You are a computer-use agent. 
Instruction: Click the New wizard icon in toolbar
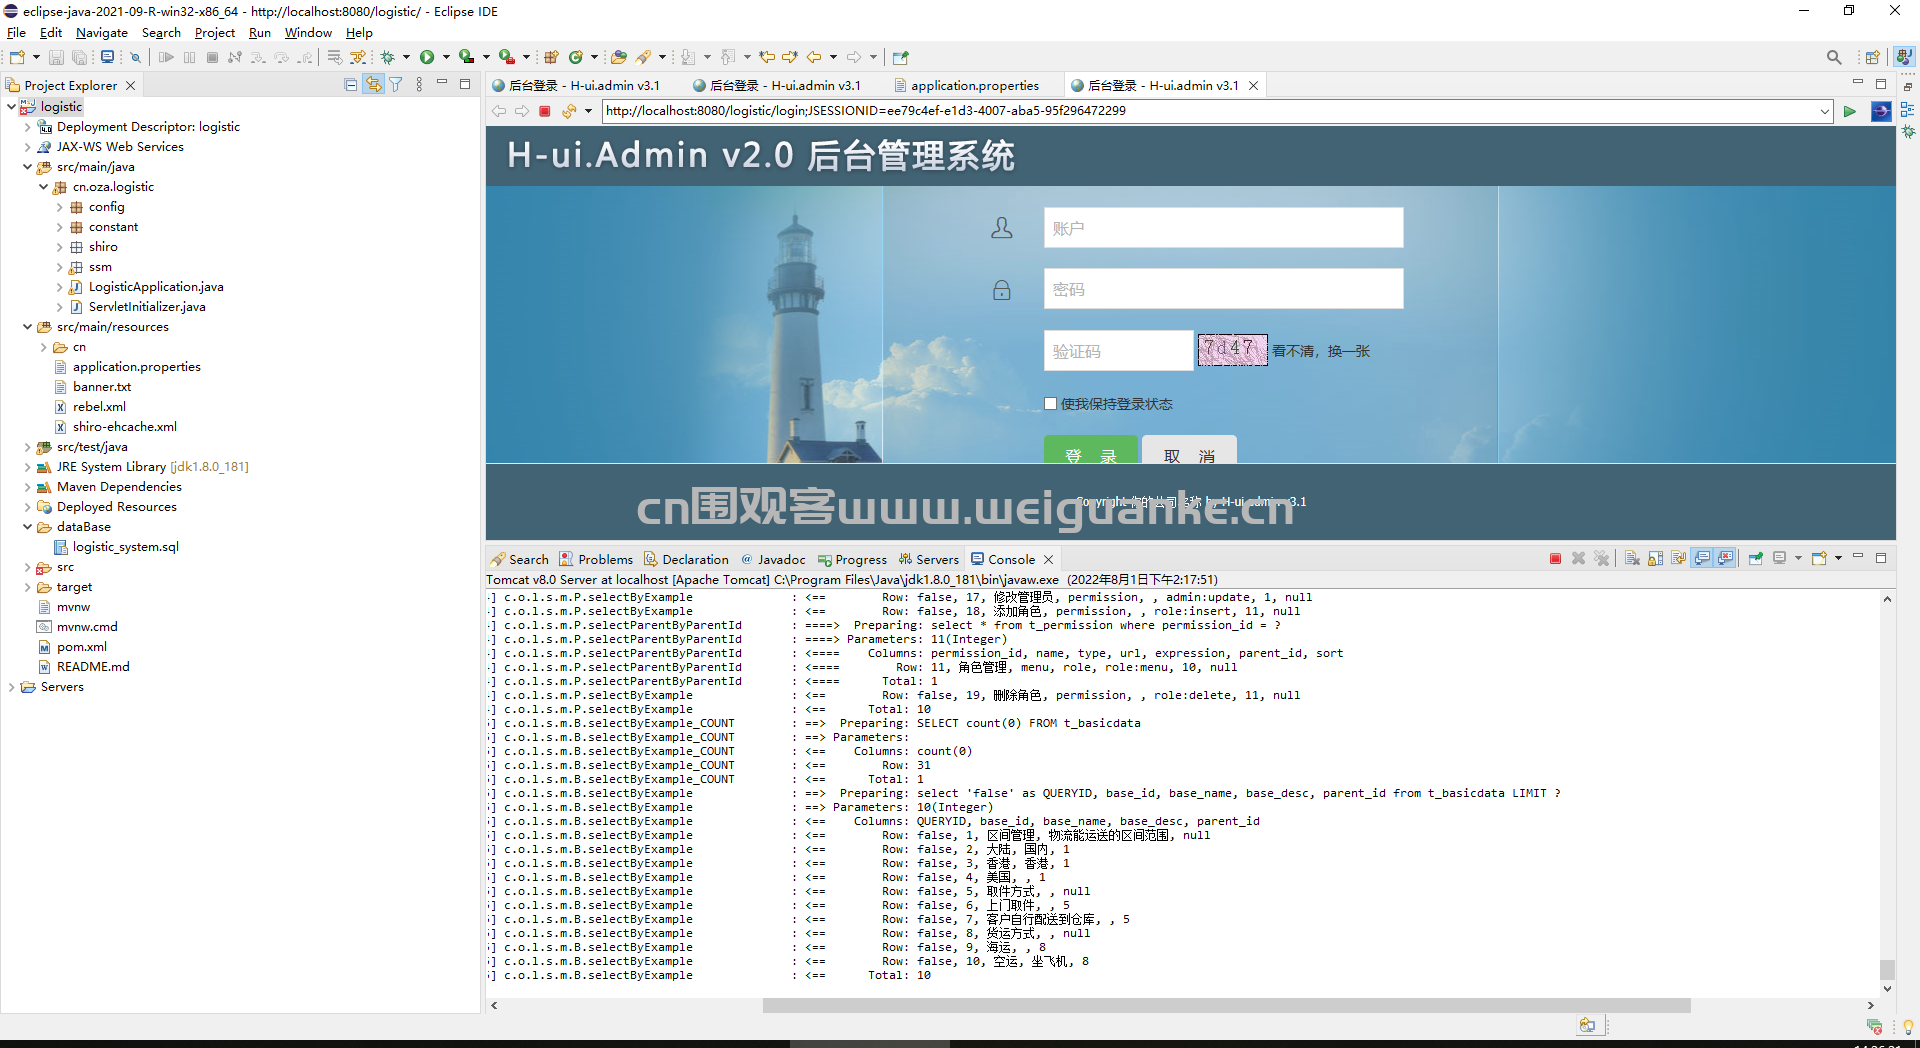click(x=17, y=57)
